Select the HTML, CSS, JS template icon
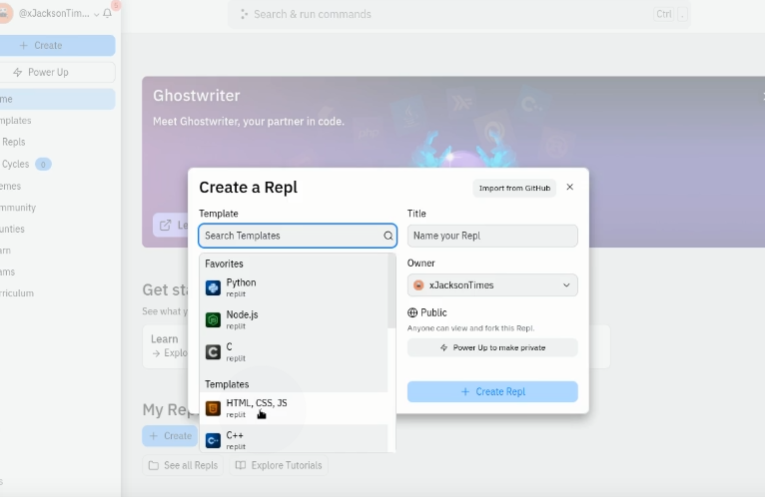This screenshot has width=765, height=497. tap(213, 408)
